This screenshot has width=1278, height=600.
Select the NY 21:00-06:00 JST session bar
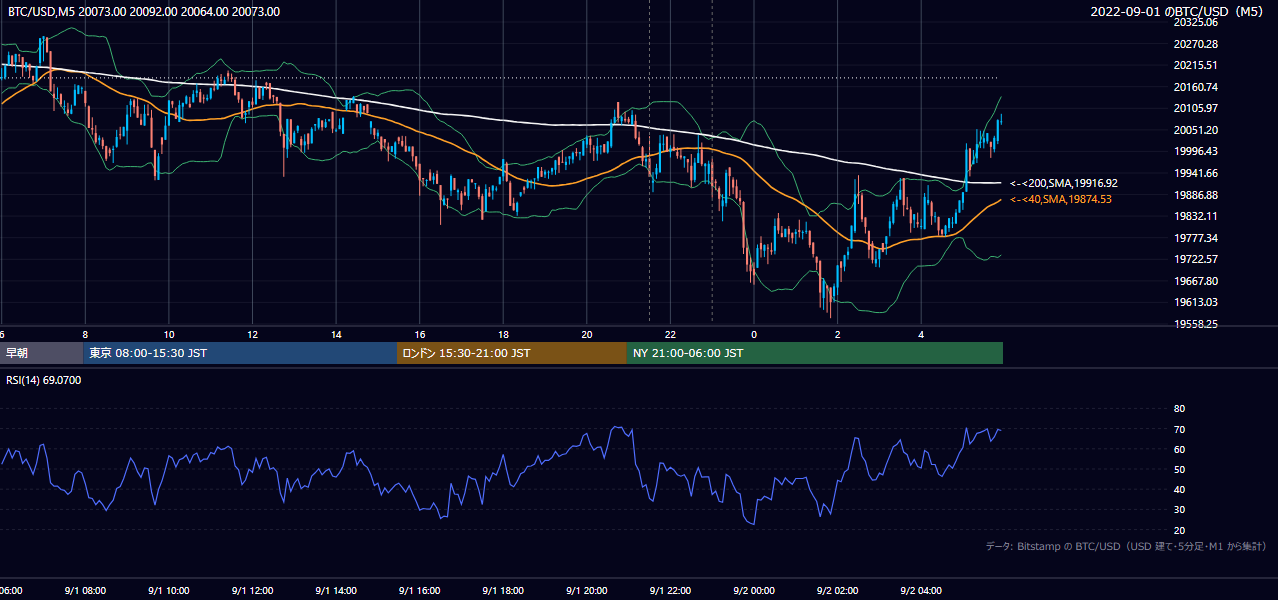(815, 353)
